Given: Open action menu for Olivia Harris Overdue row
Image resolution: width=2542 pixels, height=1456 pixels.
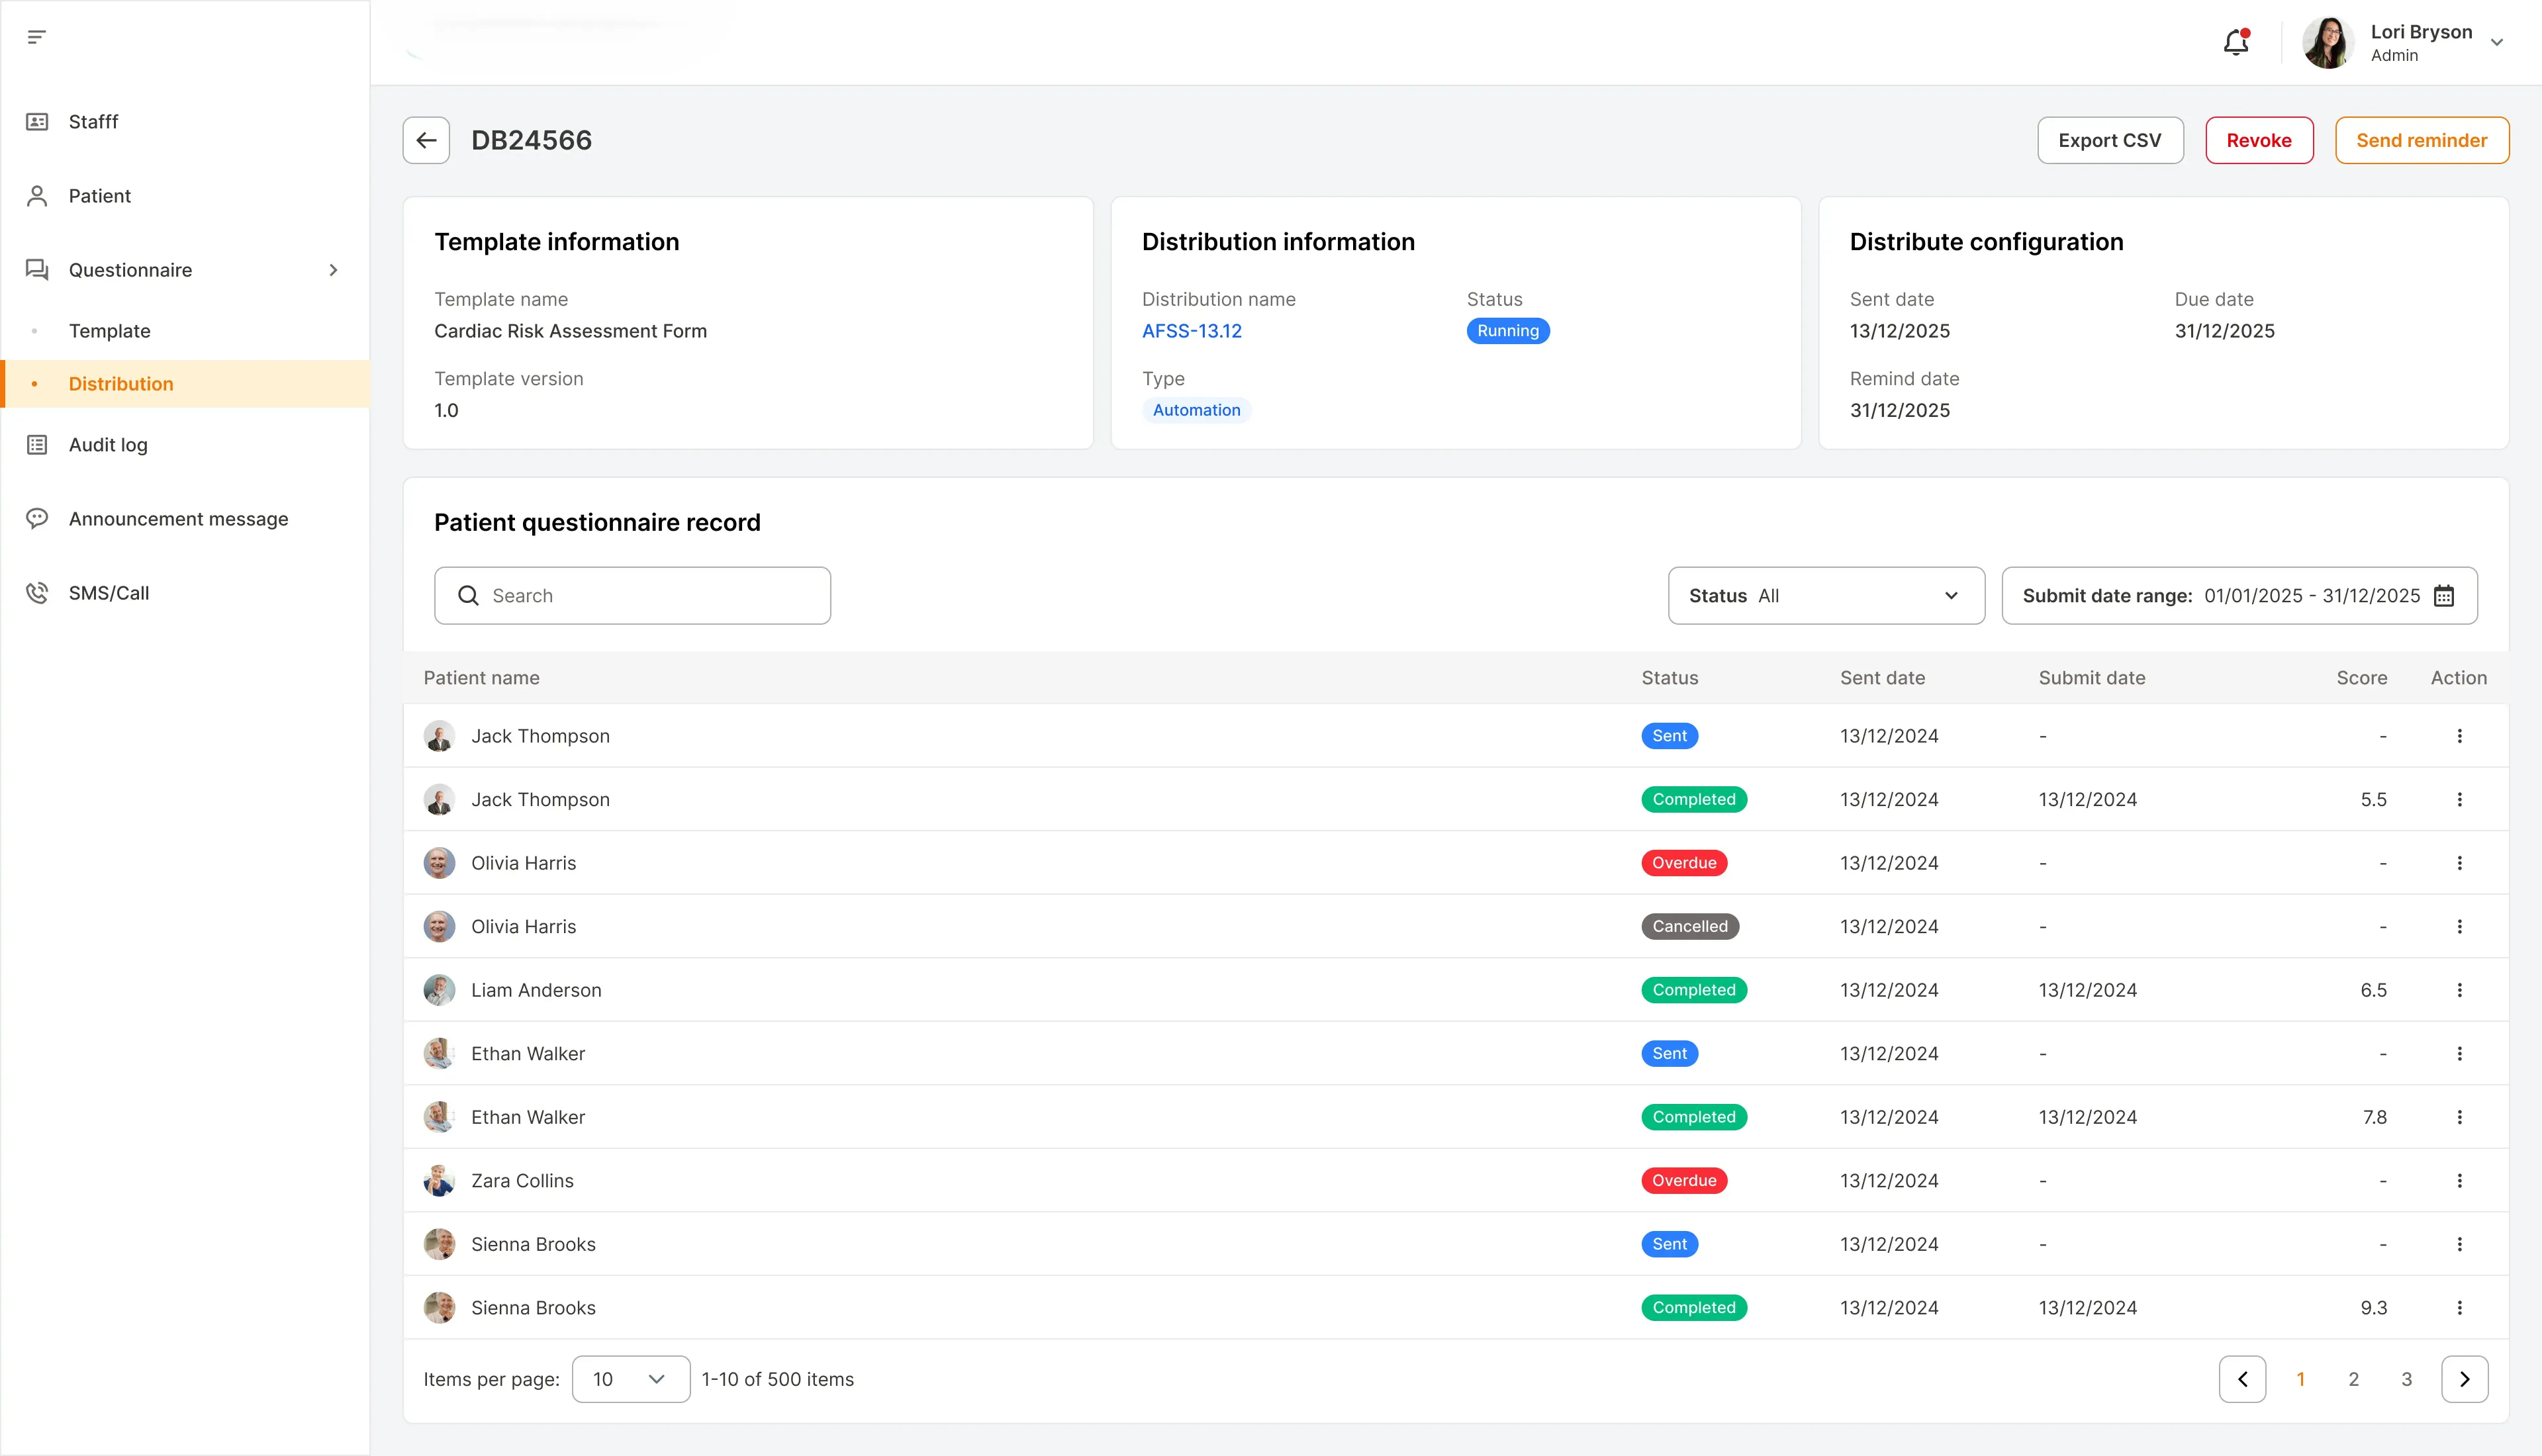Looking at the screenshot, I should [x=2459, y=863].
